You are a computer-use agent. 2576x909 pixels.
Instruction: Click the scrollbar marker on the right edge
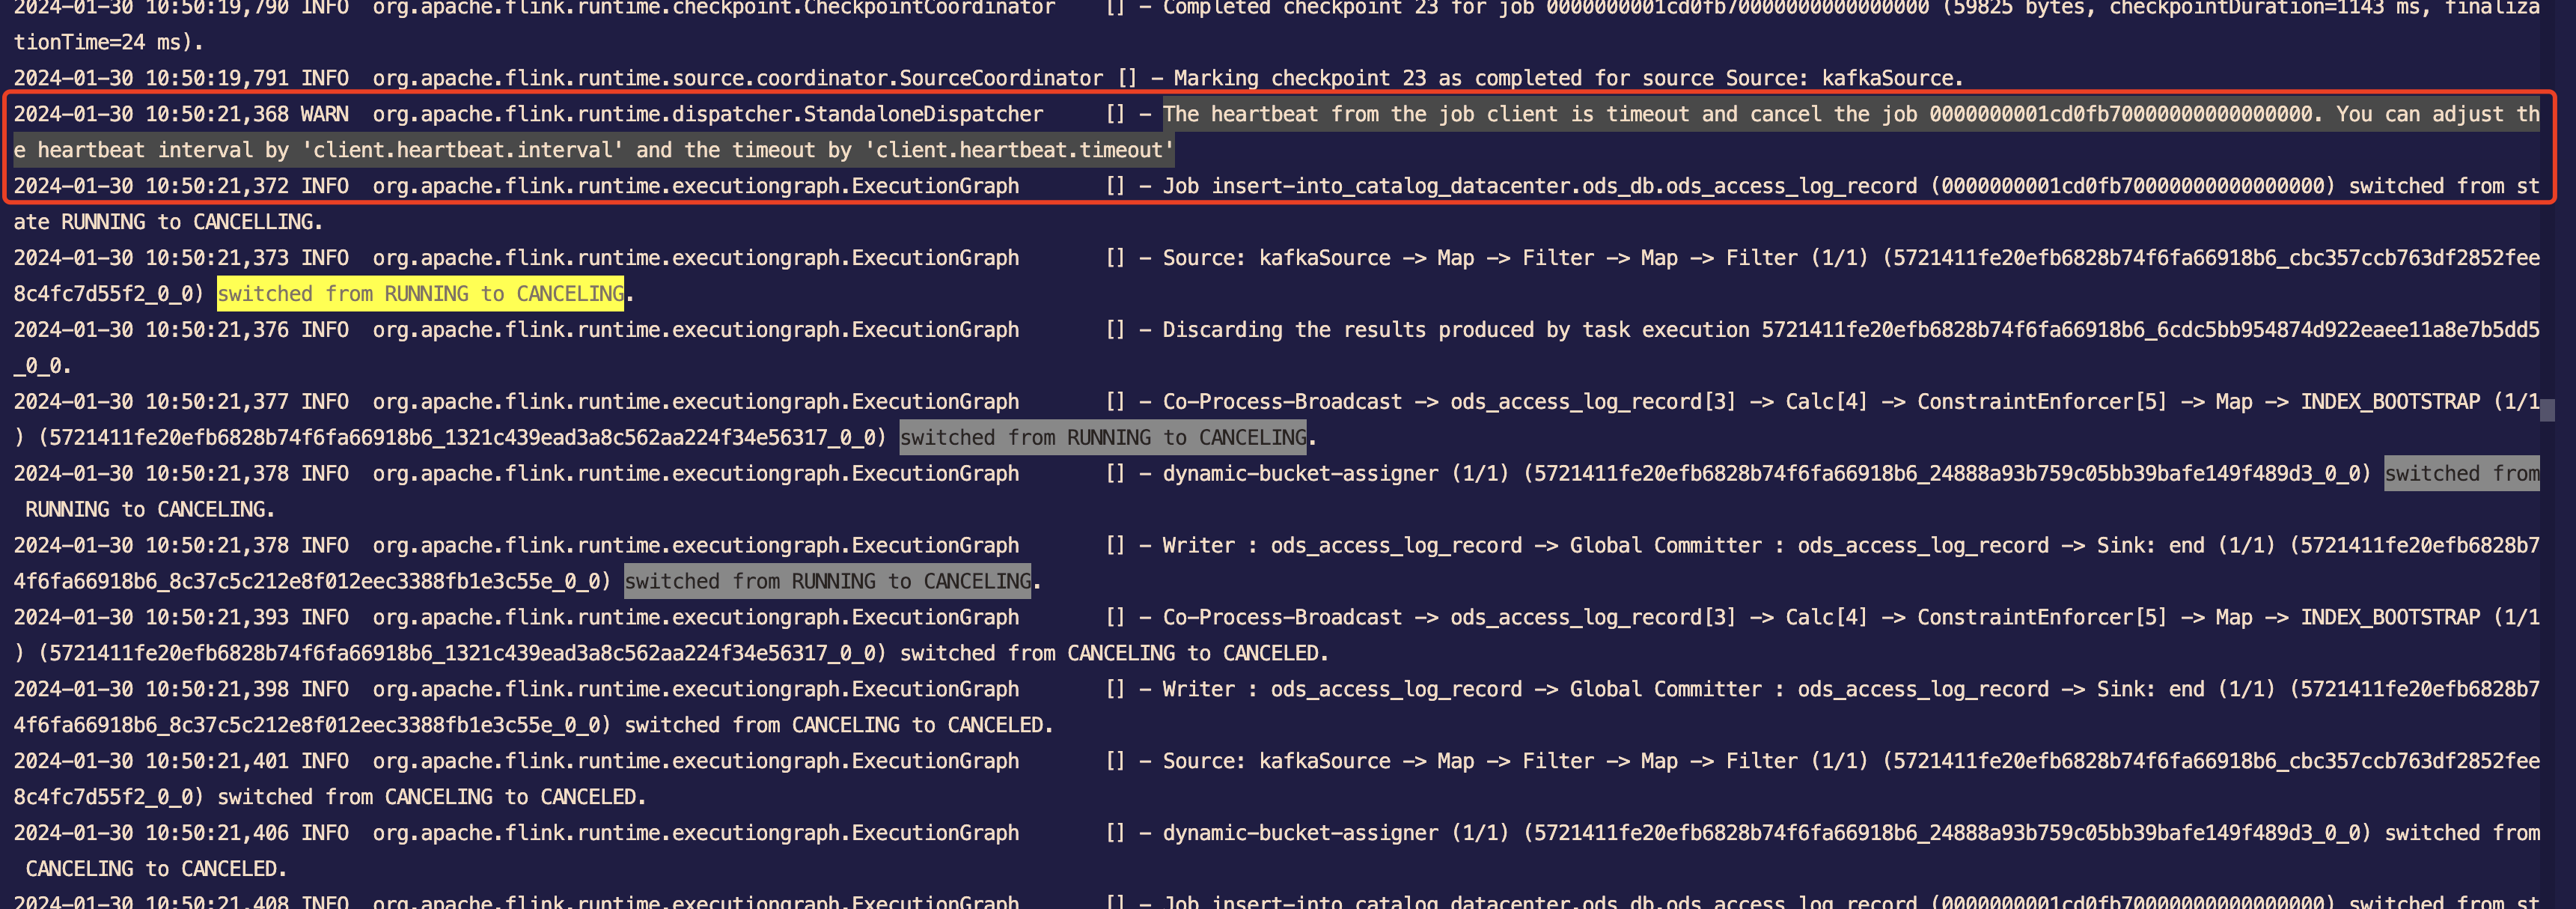click(2547, 410)
